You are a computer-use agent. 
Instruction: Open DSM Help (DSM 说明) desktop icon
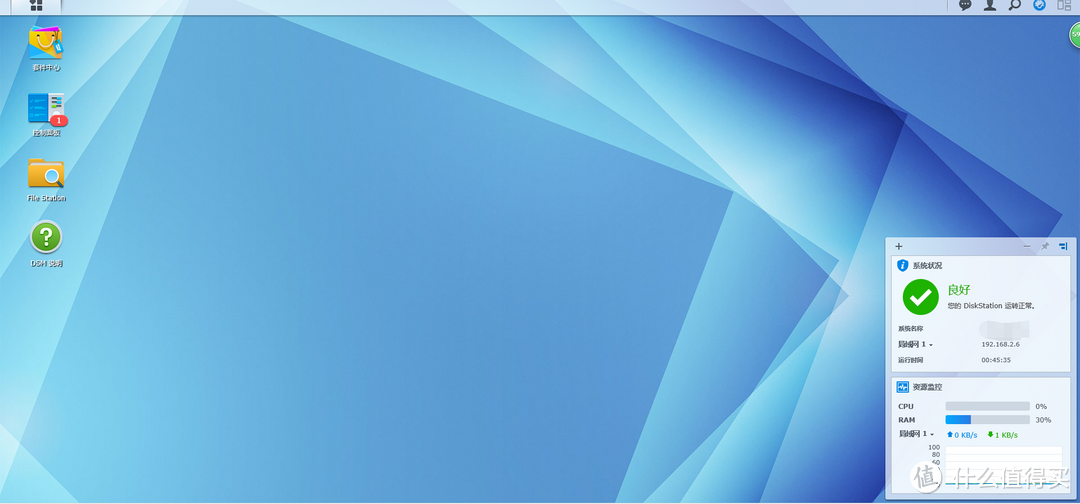pyautogui.click(x=46, y=237)
